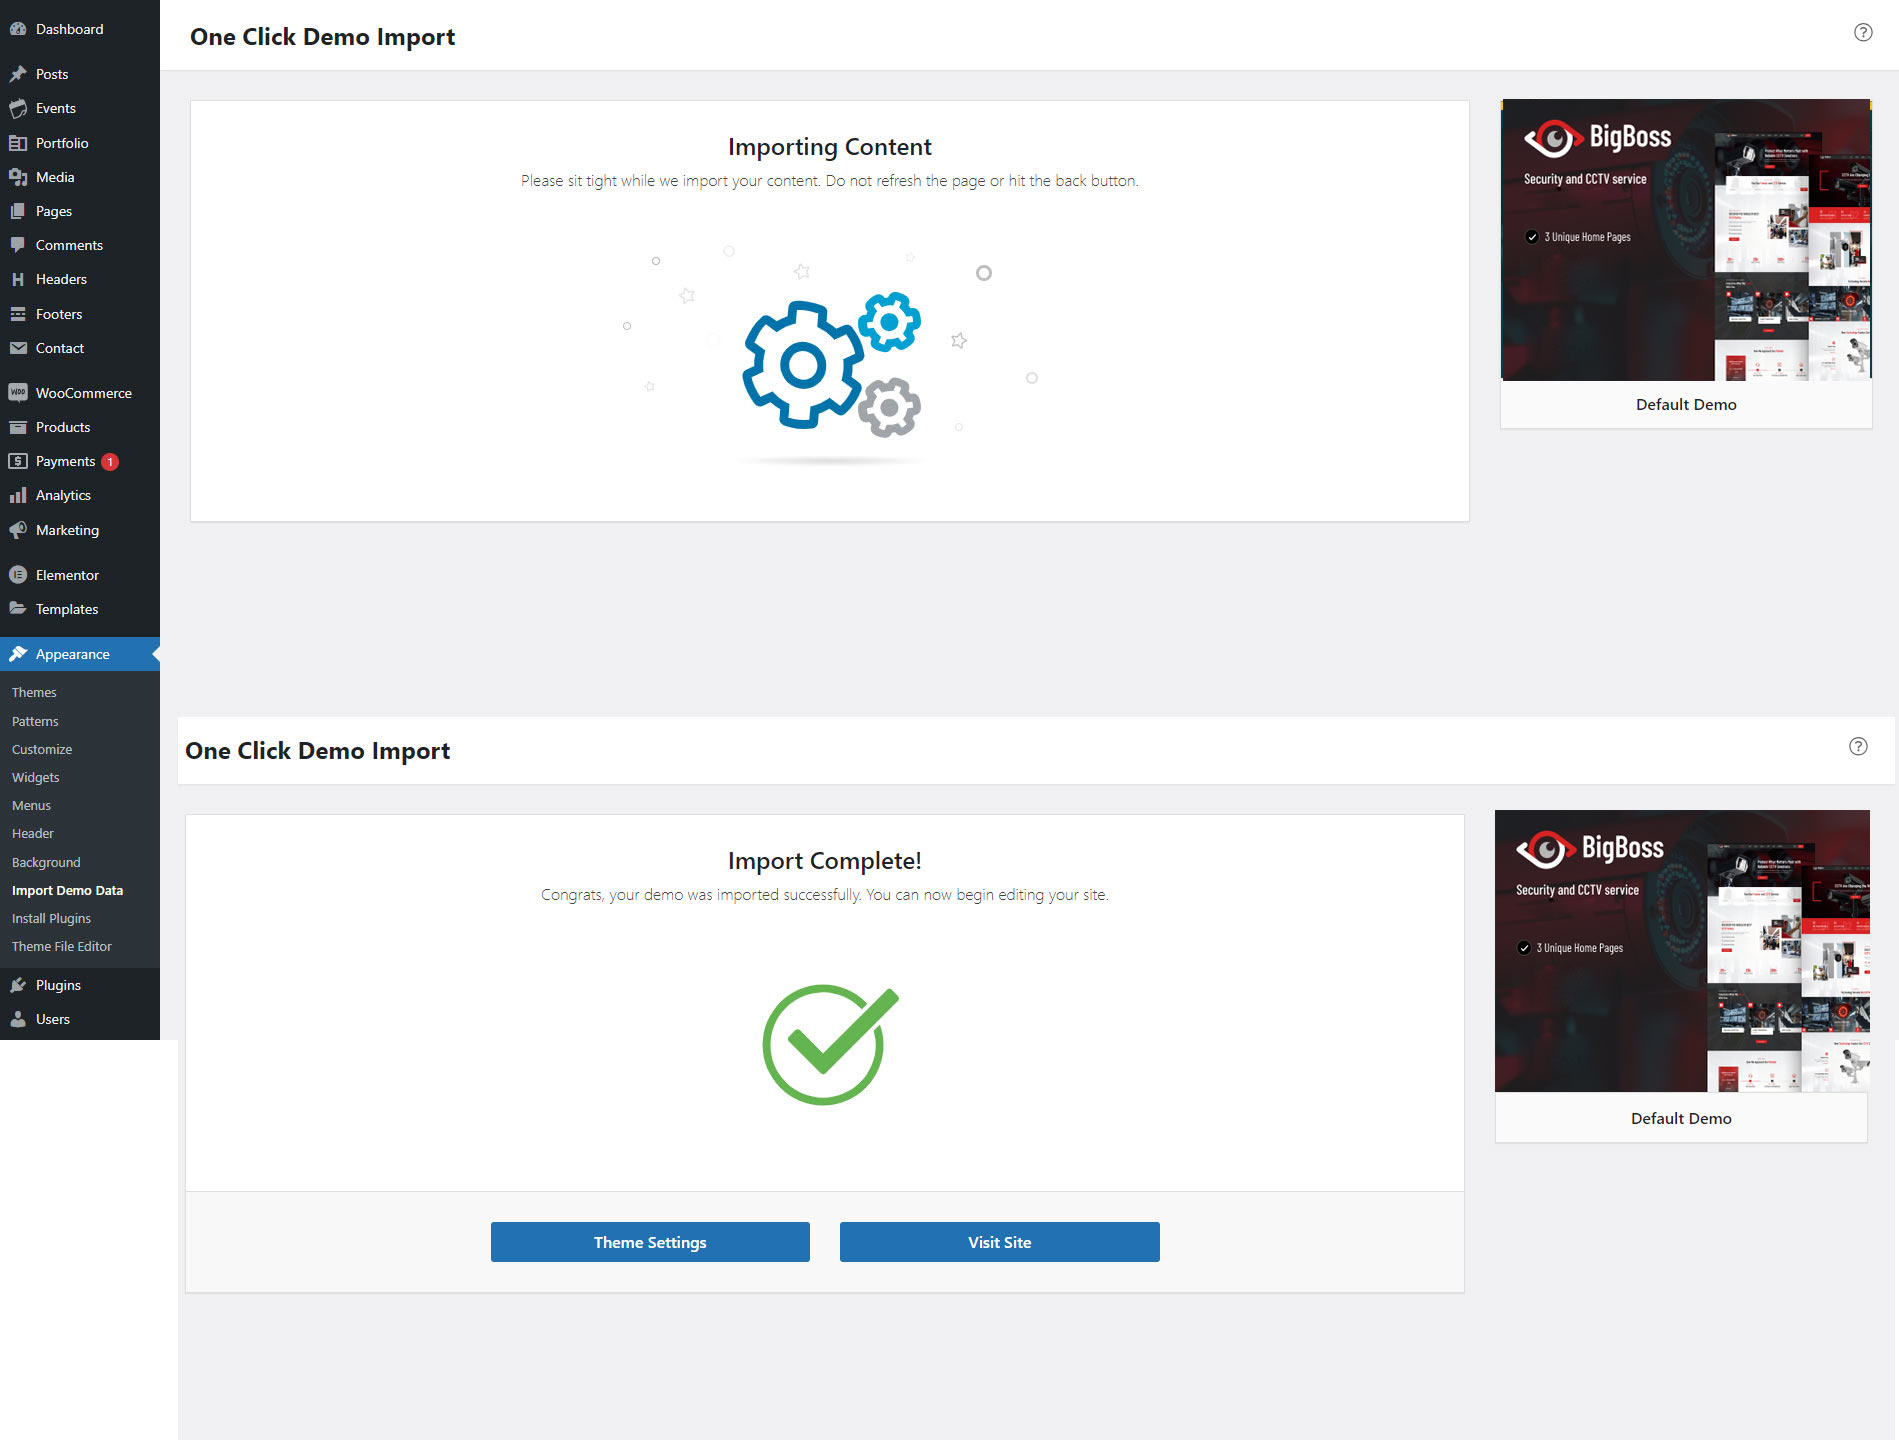Go to Themes under Appearance
The width and height of the screenshot is (1899, 1440).
pyautogui.click(x=34, y=692)
